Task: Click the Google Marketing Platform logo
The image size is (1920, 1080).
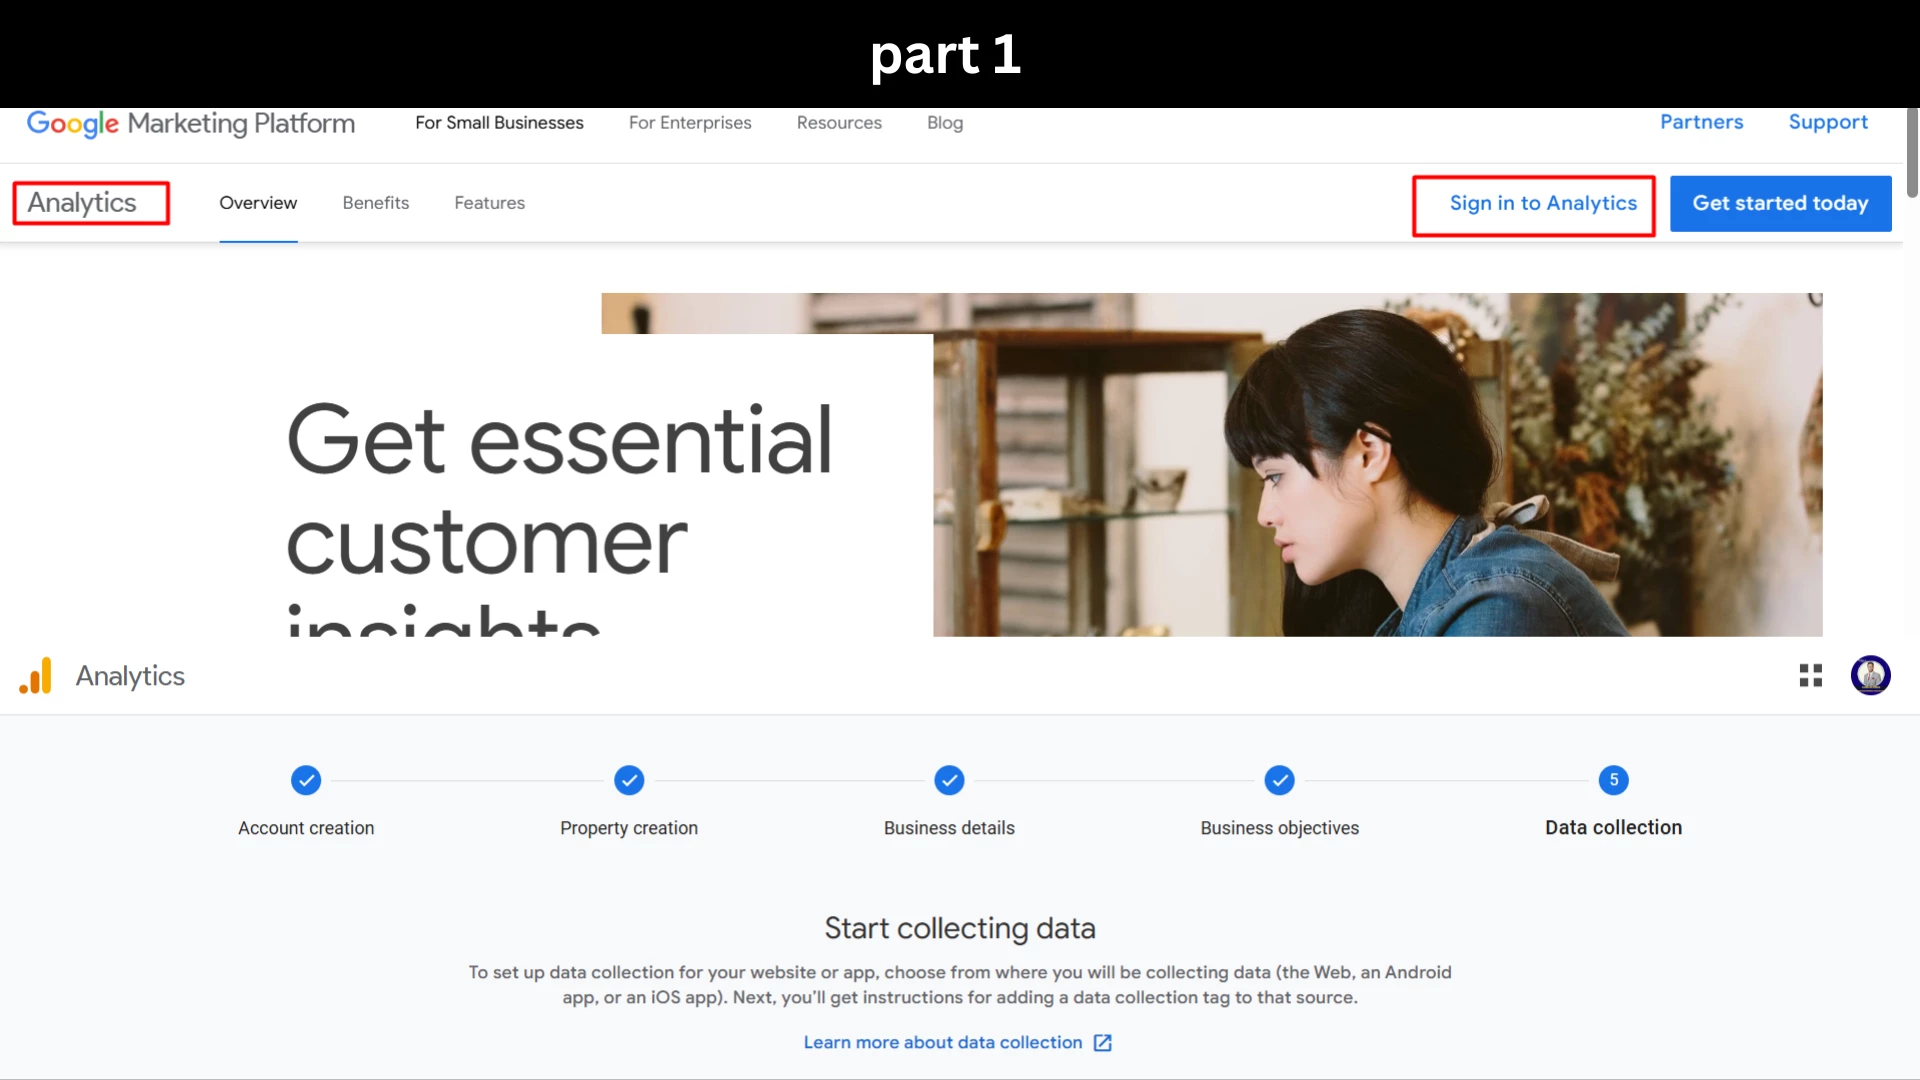Action: (190, 123)
